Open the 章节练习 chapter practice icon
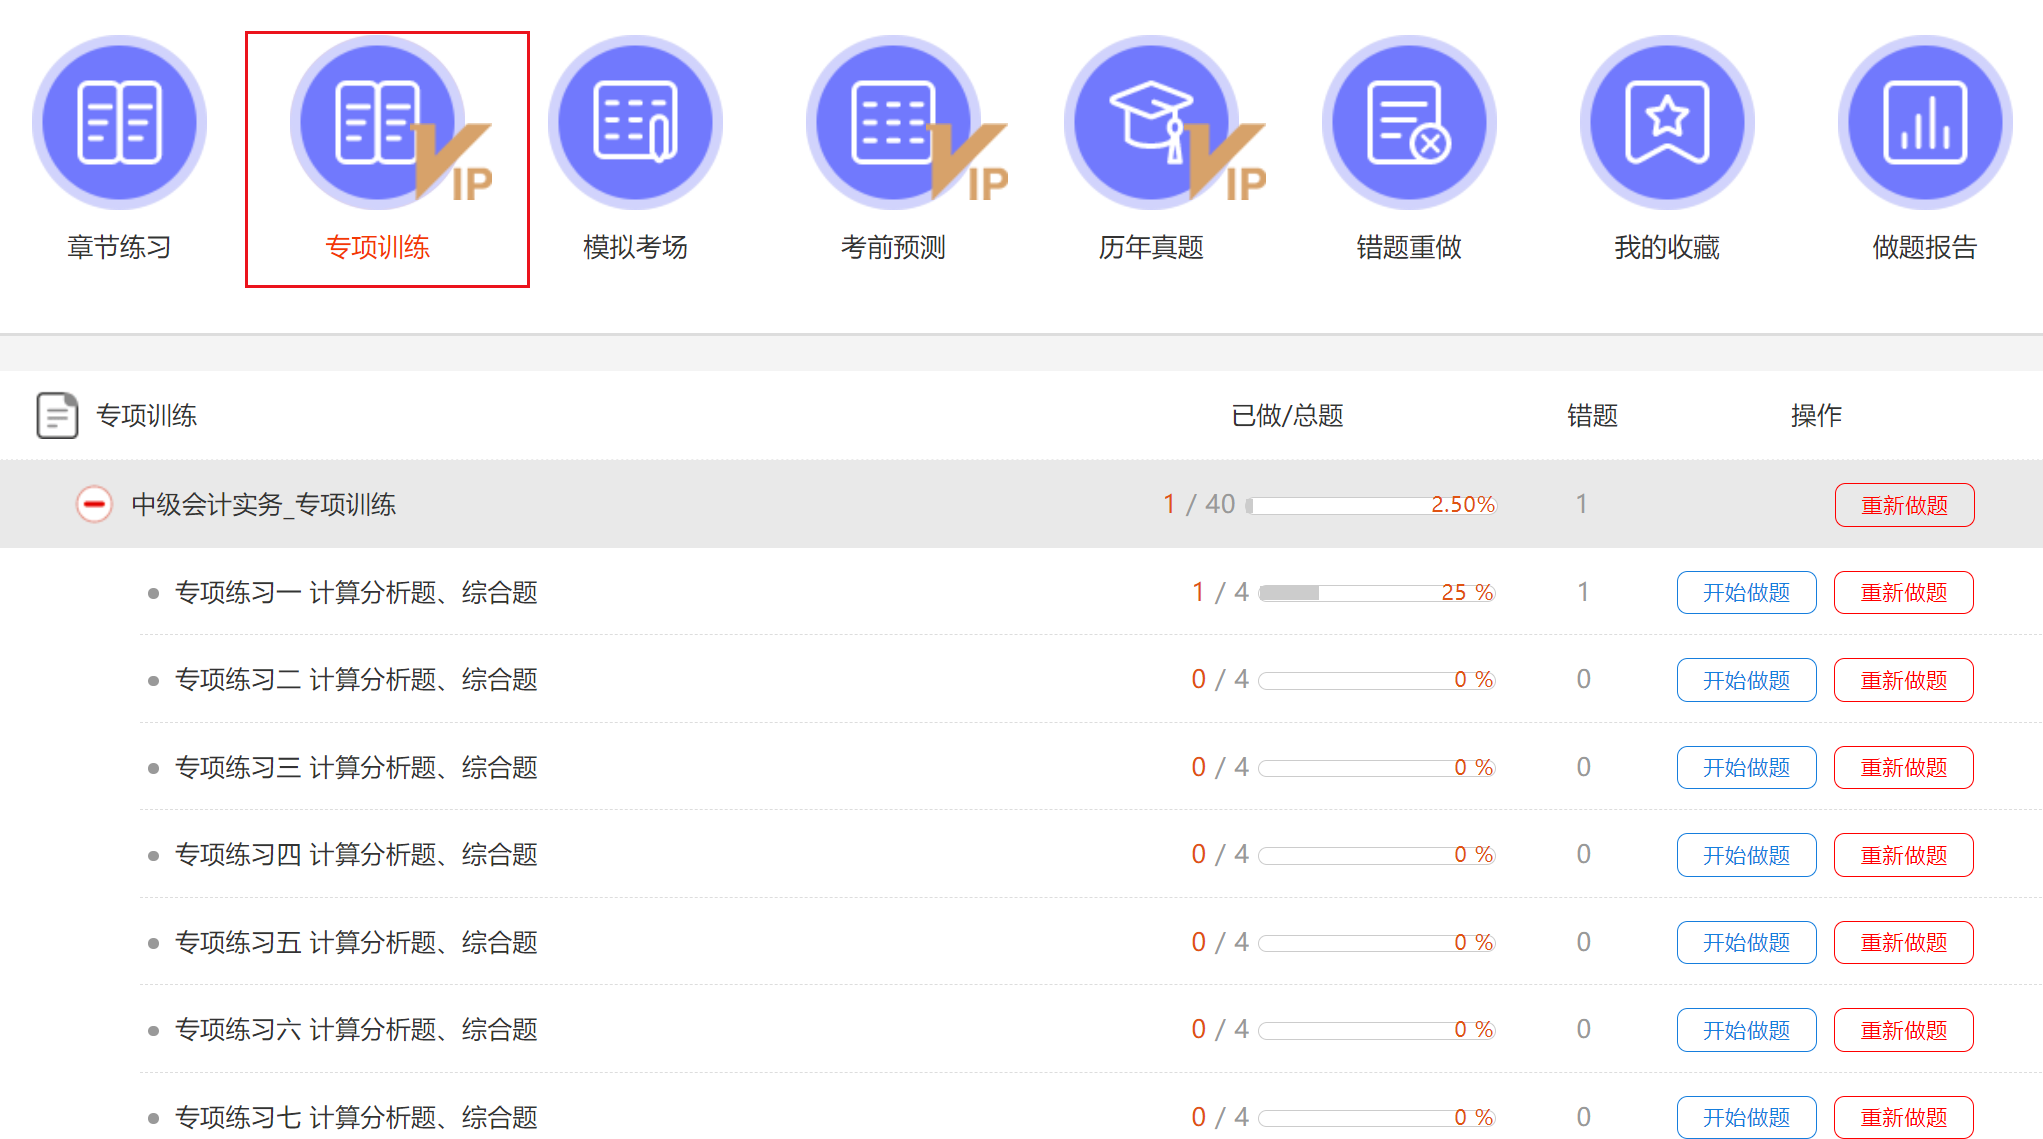The width and height of the screenshot is (2043, 1139). click(x=119, y=123)
